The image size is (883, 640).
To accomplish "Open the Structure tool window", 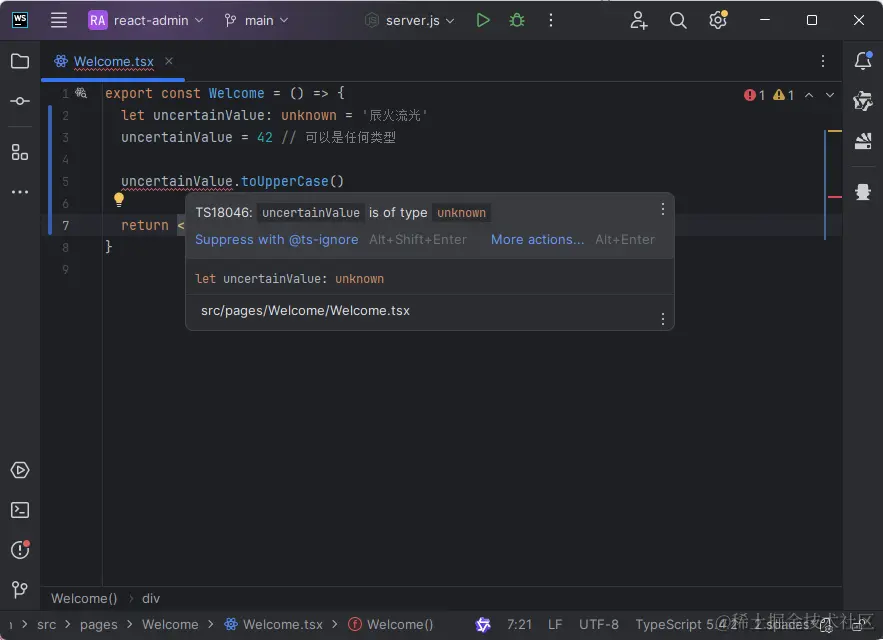I will click(20, 152).
